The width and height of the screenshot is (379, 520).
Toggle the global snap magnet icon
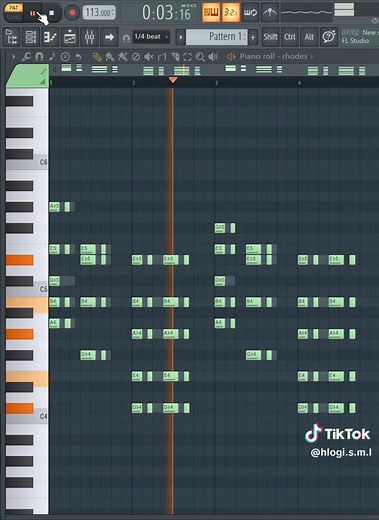tap(126, 38)
